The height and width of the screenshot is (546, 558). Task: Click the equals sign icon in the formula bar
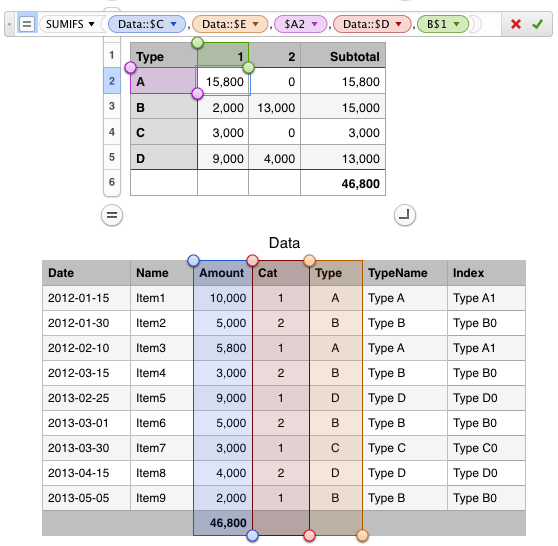point(27,24)
